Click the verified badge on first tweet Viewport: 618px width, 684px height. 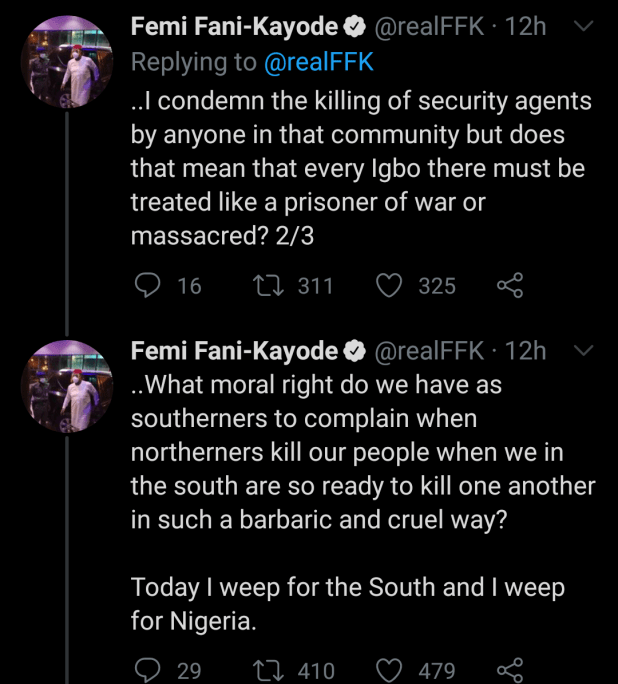354,27
